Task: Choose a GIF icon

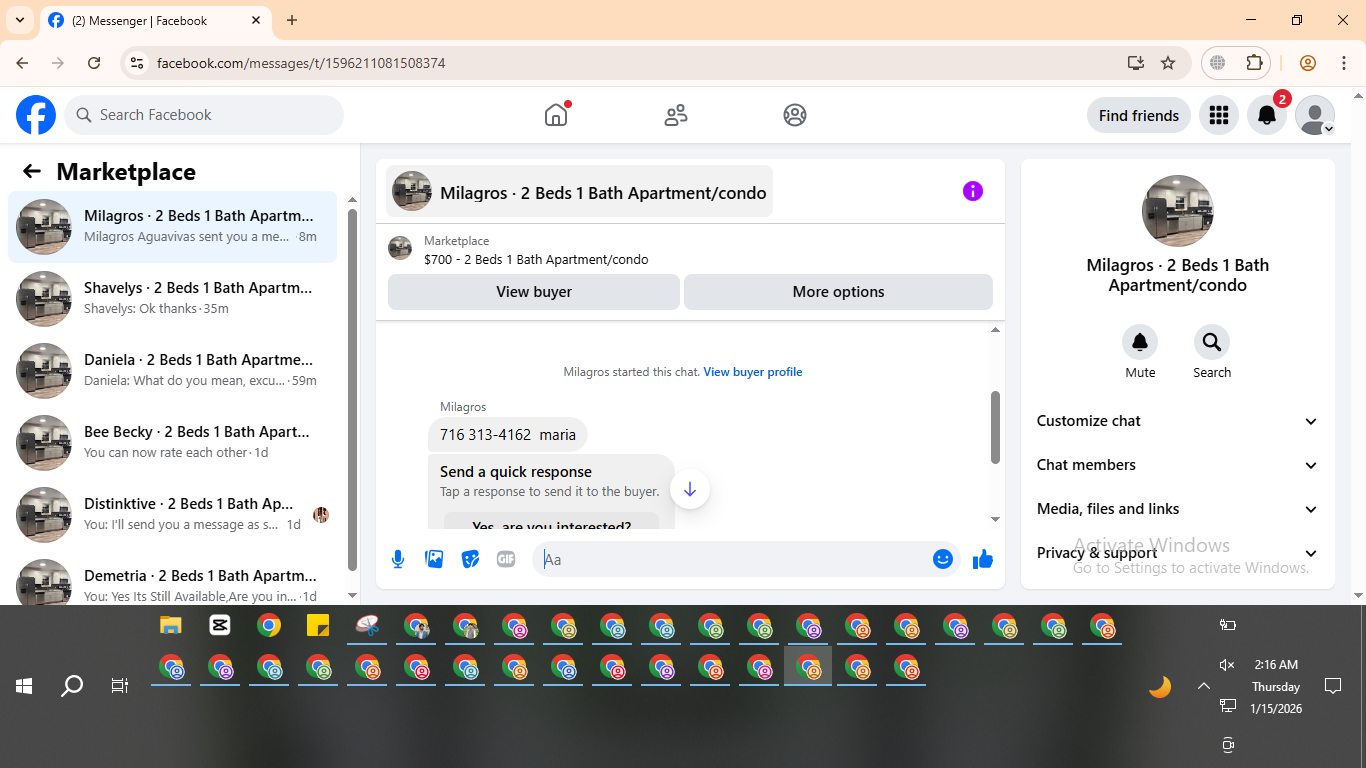Action: click(506, 559)
